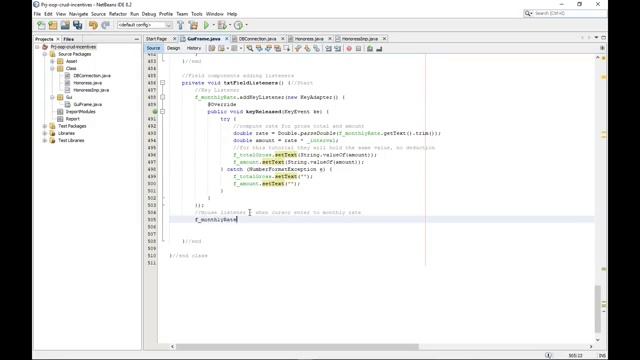This screenshot has height=360, width=640.
Task: Collapse the Source Packages tree node
Action: click(45, 54)
